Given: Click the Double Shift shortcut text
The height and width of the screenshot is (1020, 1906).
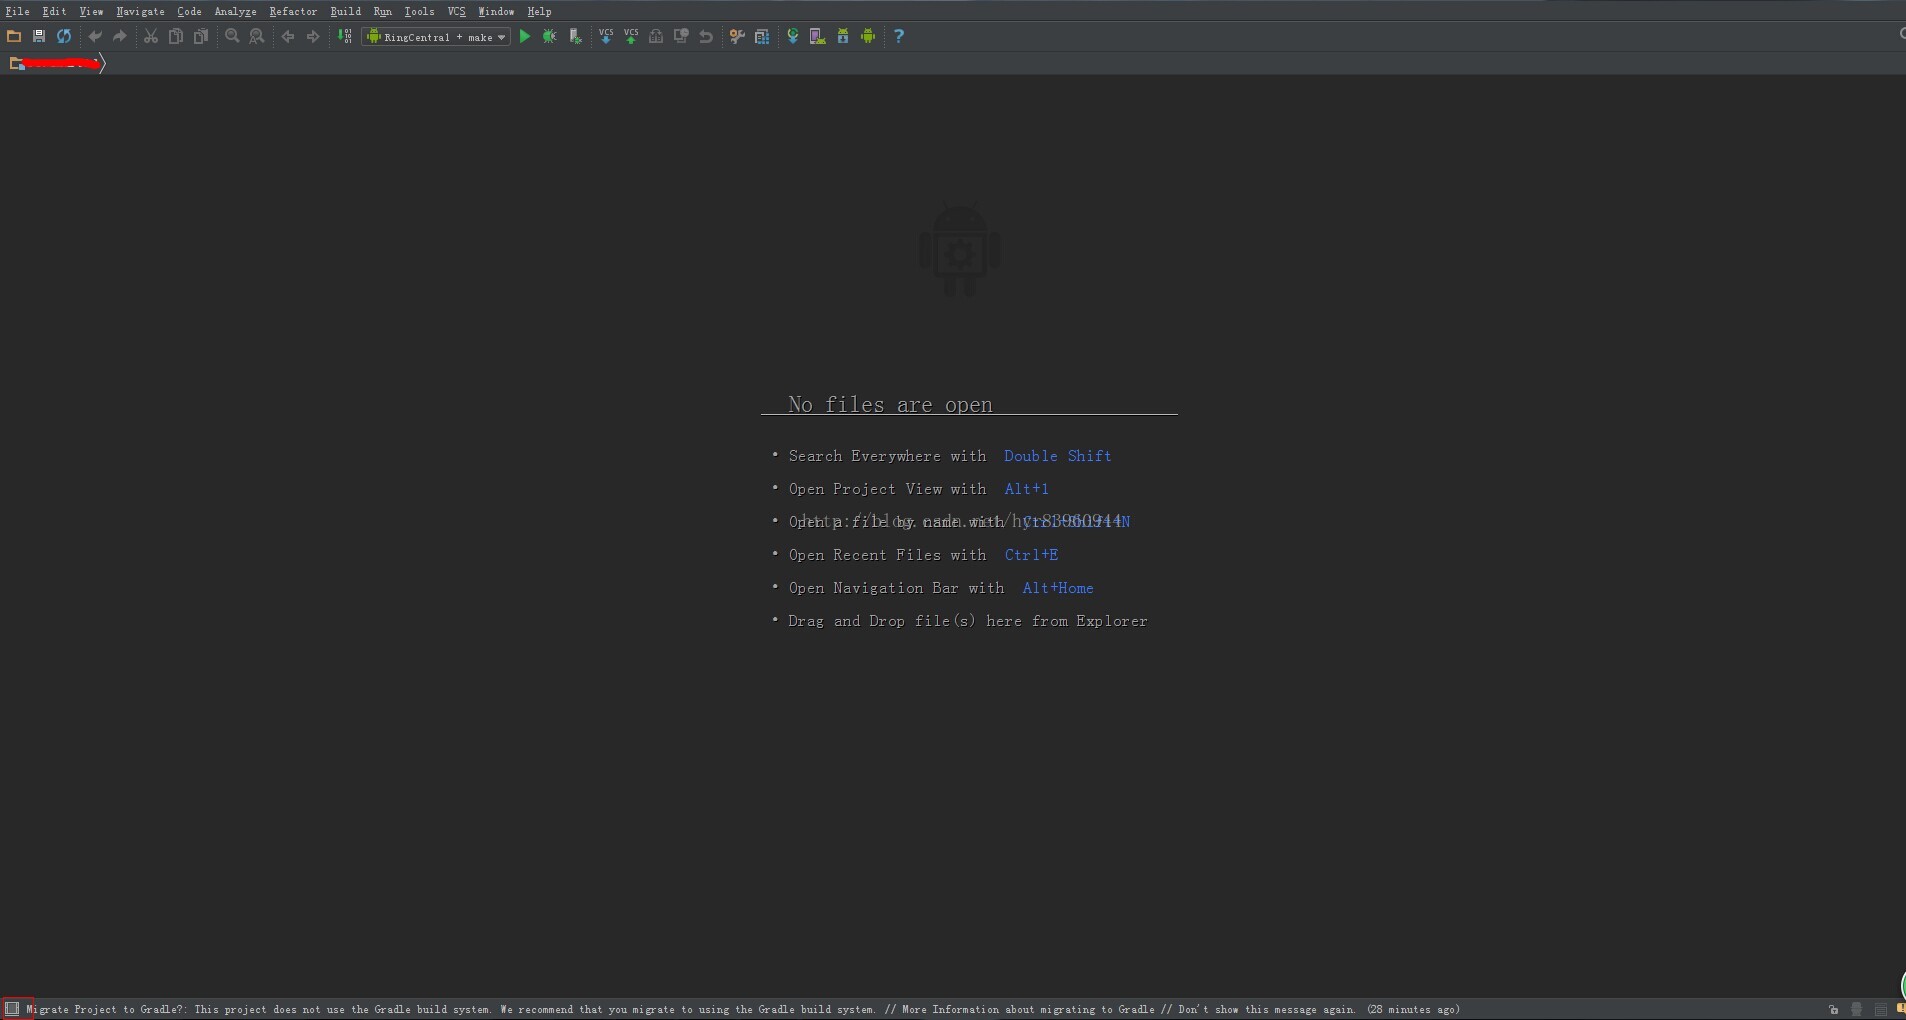Looking at the screenshot, I should [x=1058, y=456].
